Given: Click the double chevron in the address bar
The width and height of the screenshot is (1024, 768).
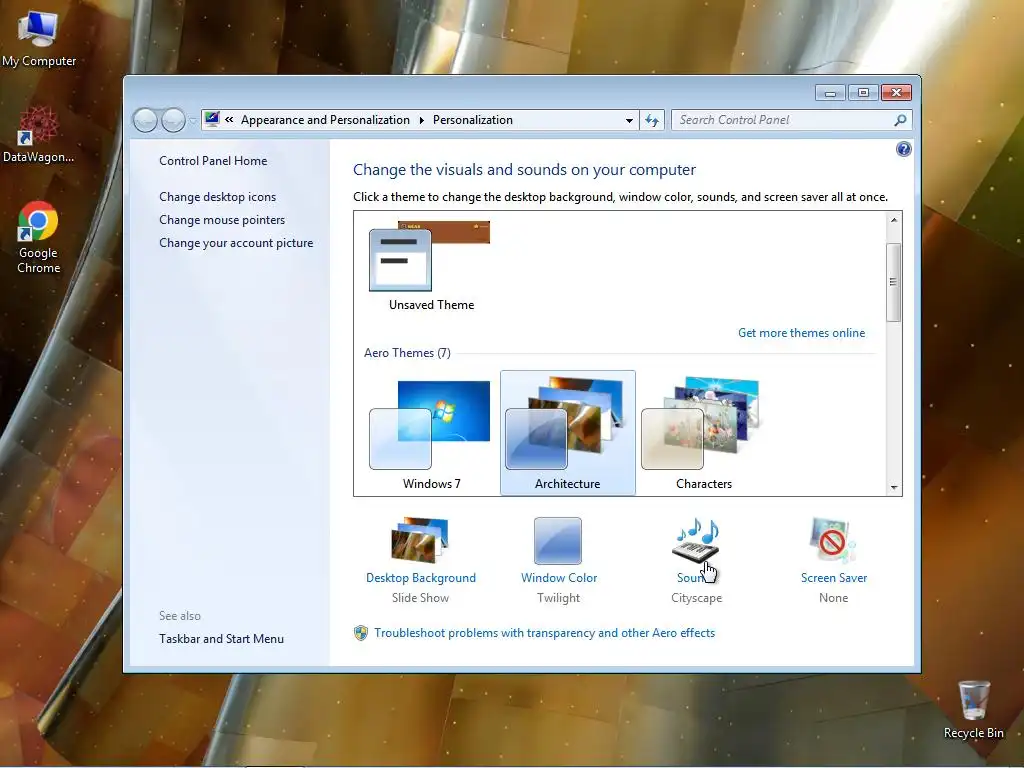Looking at the screenshot, I should coord(229,120).
